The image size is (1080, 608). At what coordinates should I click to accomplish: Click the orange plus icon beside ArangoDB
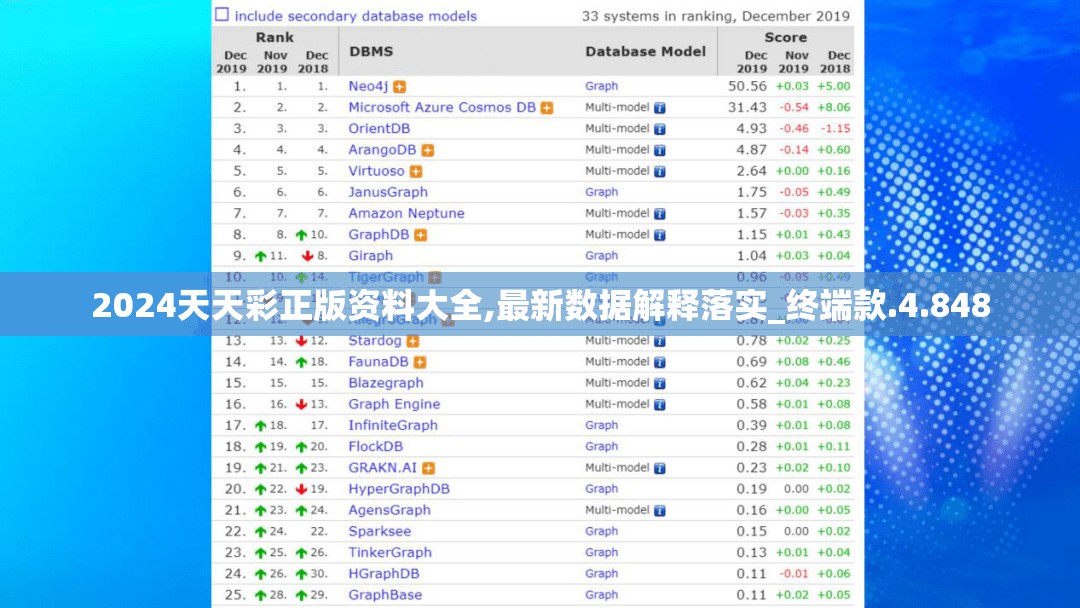[428, 150]
